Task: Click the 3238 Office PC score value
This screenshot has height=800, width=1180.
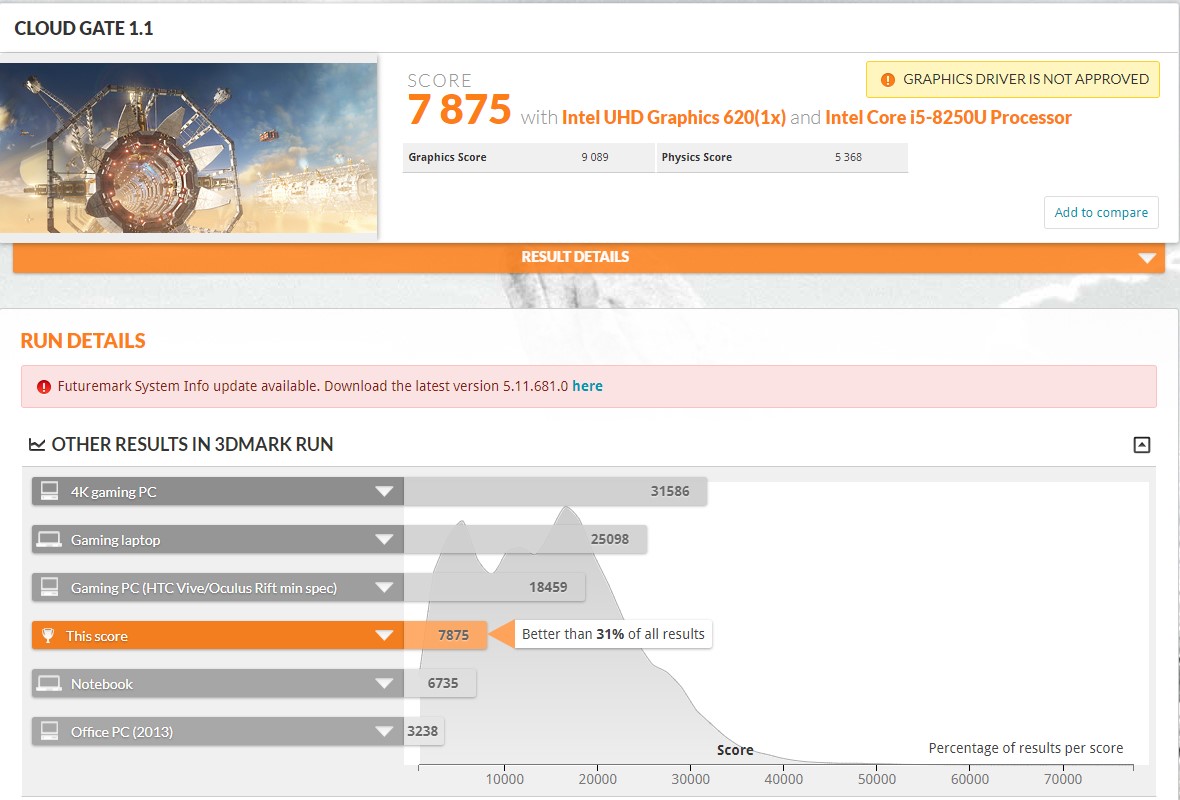Action: 422,732
